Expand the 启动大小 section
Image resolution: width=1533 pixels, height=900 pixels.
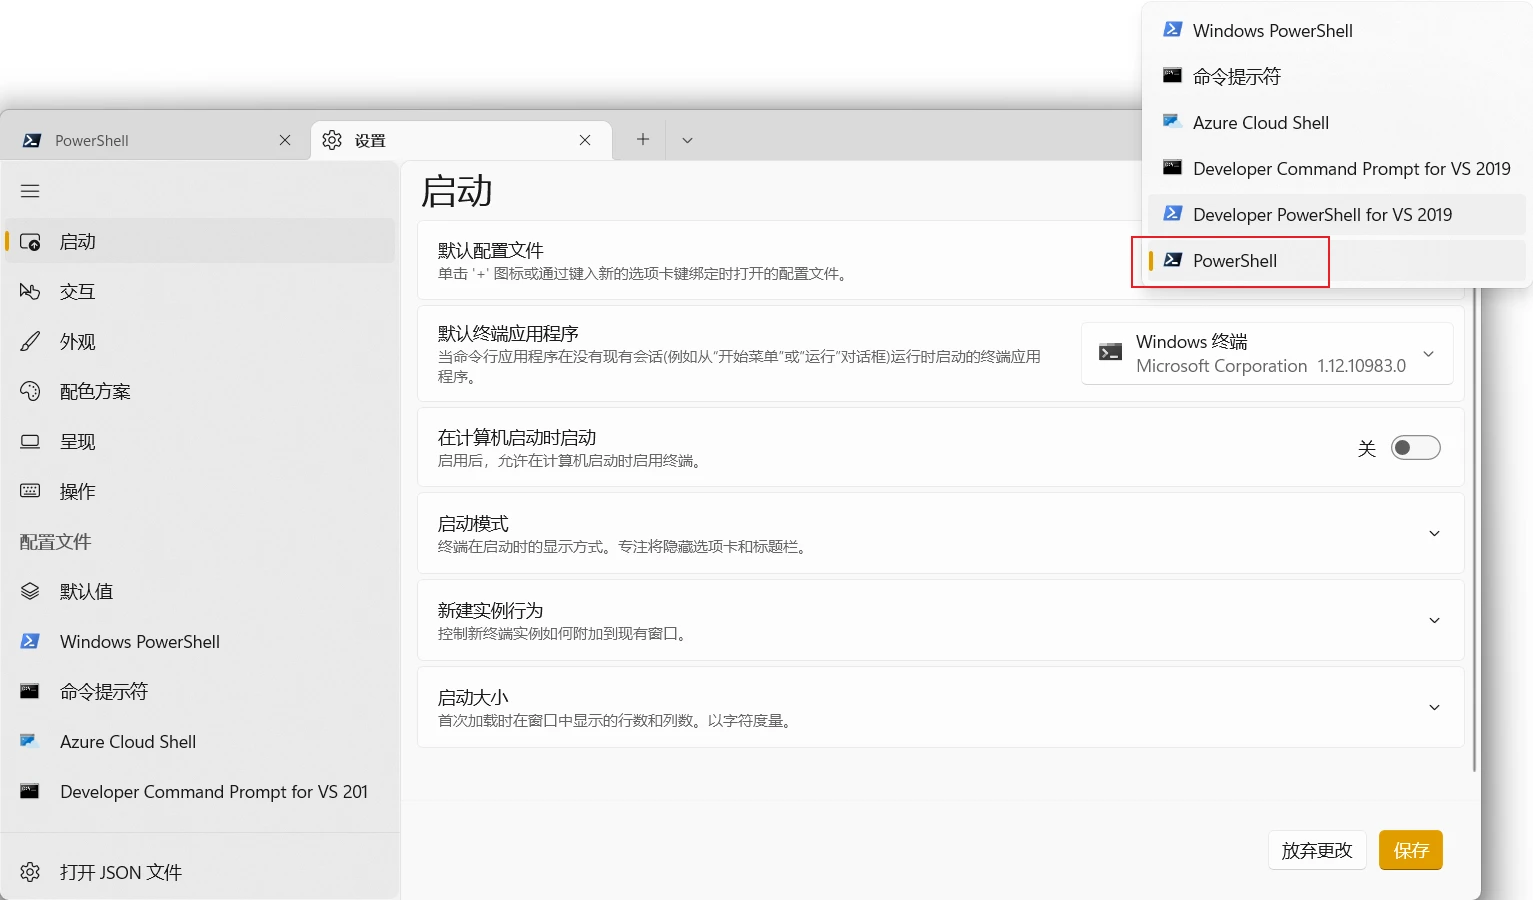(x=940, y=707)
